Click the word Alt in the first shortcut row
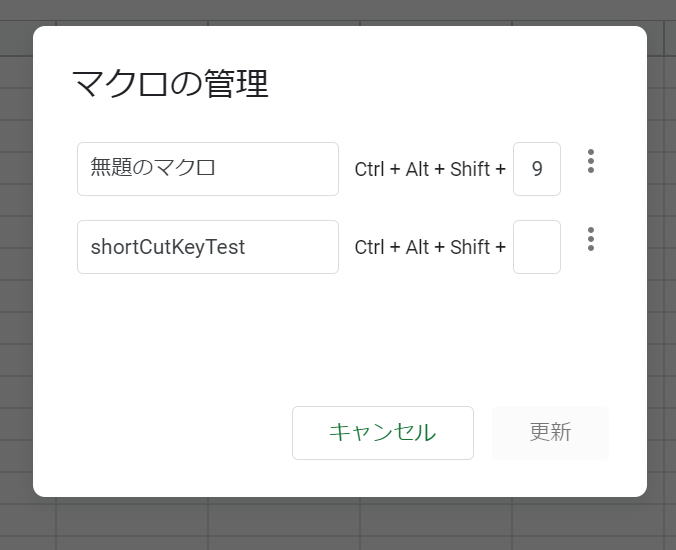Viewport: 676px width, 550px height. coord(417,169)
